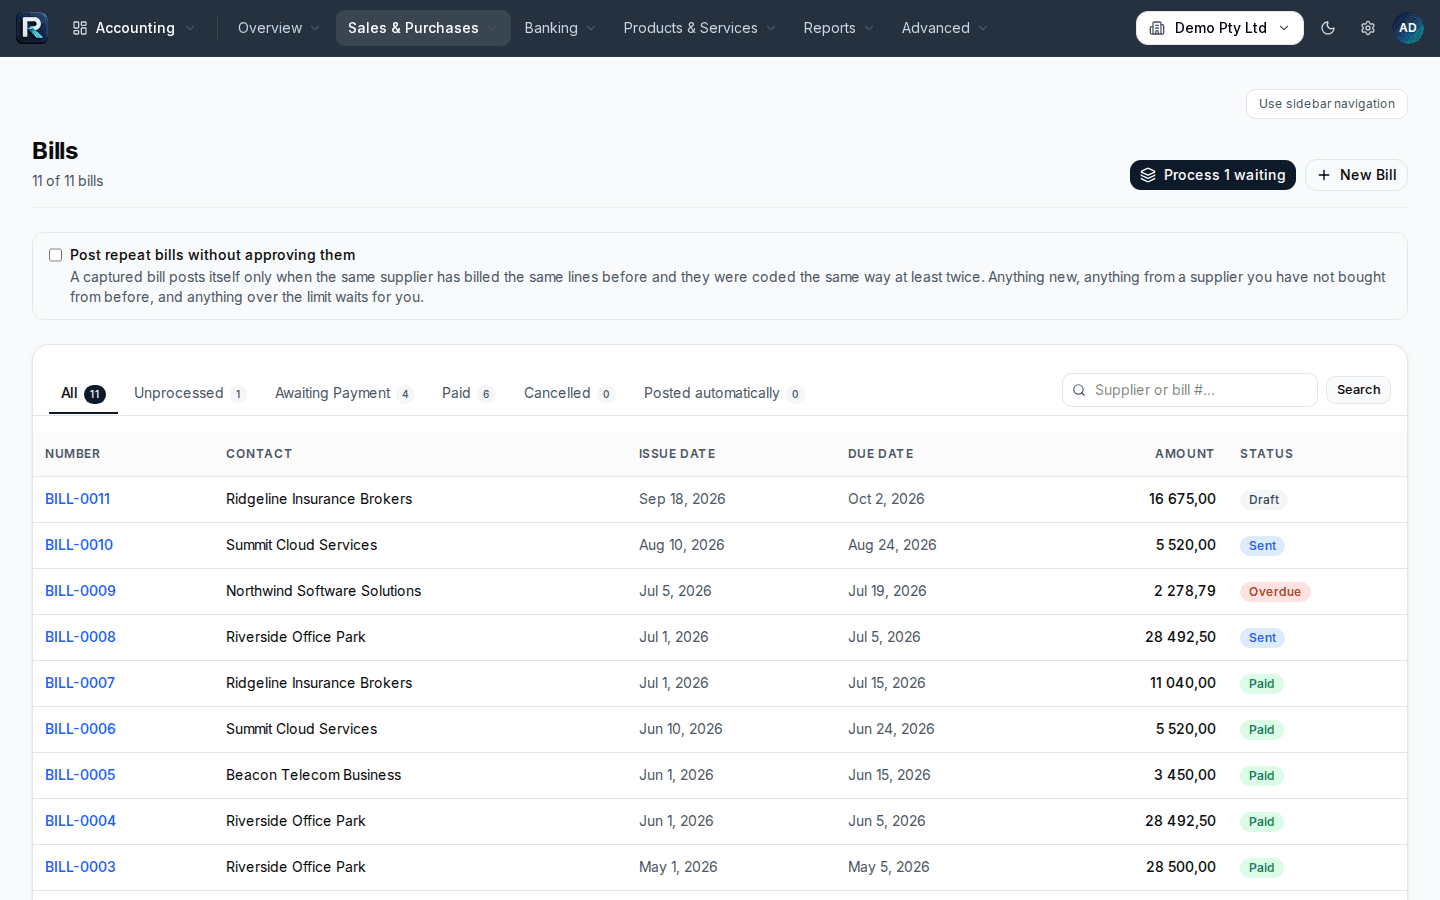Open bill BILL-0007

80,683
